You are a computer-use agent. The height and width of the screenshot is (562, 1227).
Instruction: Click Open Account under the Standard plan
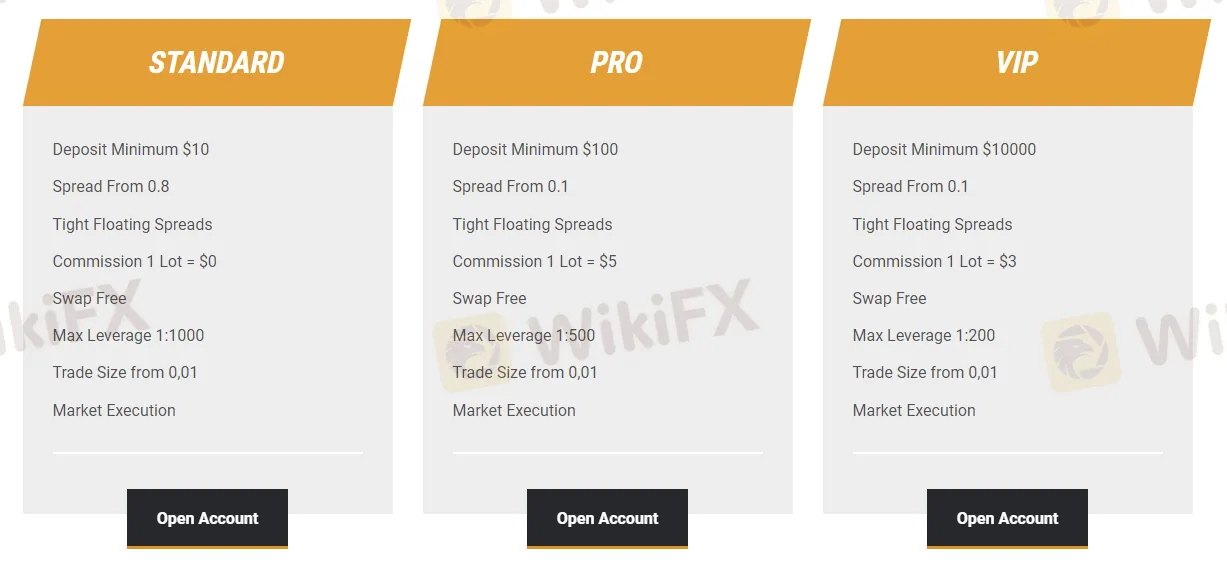click(207, 518)
